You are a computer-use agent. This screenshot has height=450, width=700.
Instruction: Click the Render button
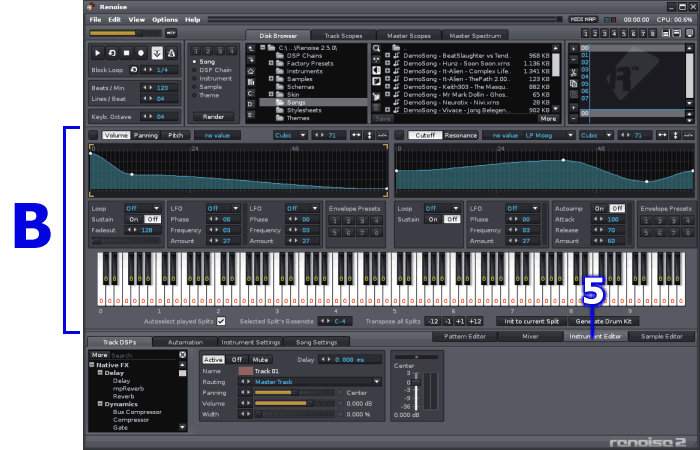point(213,117)
